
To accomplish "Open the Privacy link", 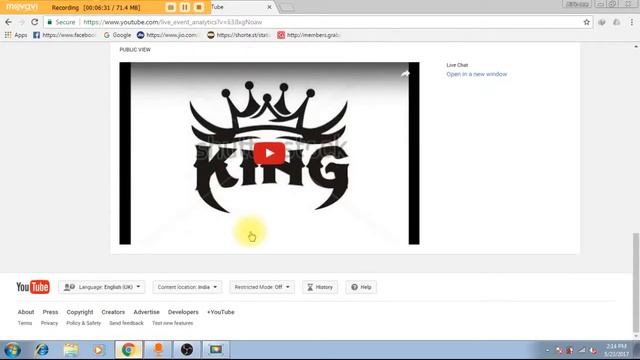I will (49, 323).
